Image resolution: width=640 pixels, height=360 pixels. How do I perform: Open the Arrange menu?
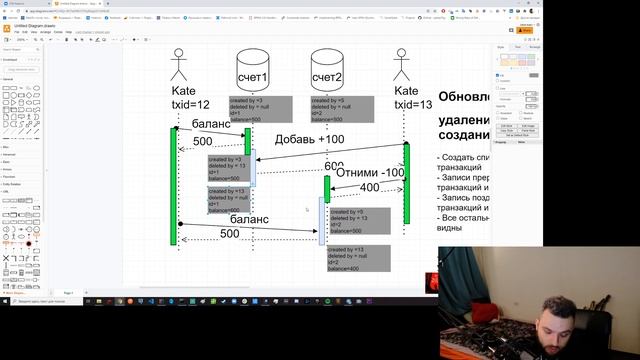[x=46, y=32]
